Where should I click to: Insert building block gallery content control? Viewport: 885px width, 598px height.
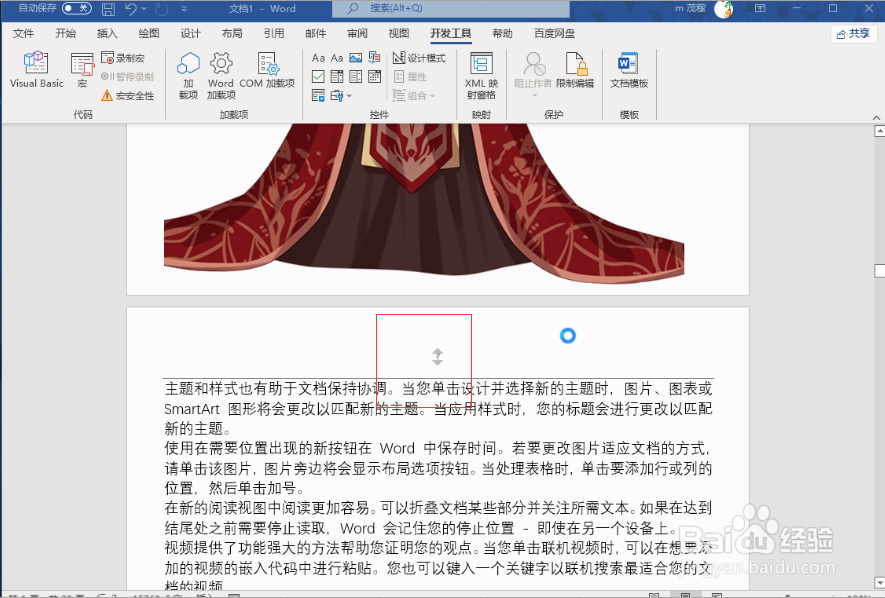click(374, 58)
